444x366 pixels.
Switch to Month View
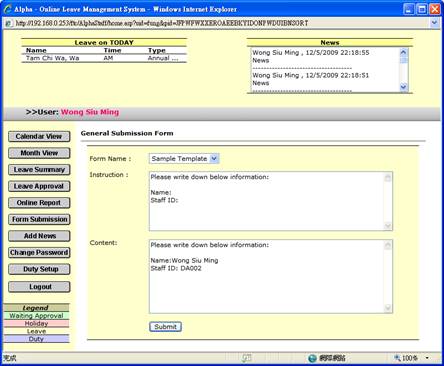[39, 153]
